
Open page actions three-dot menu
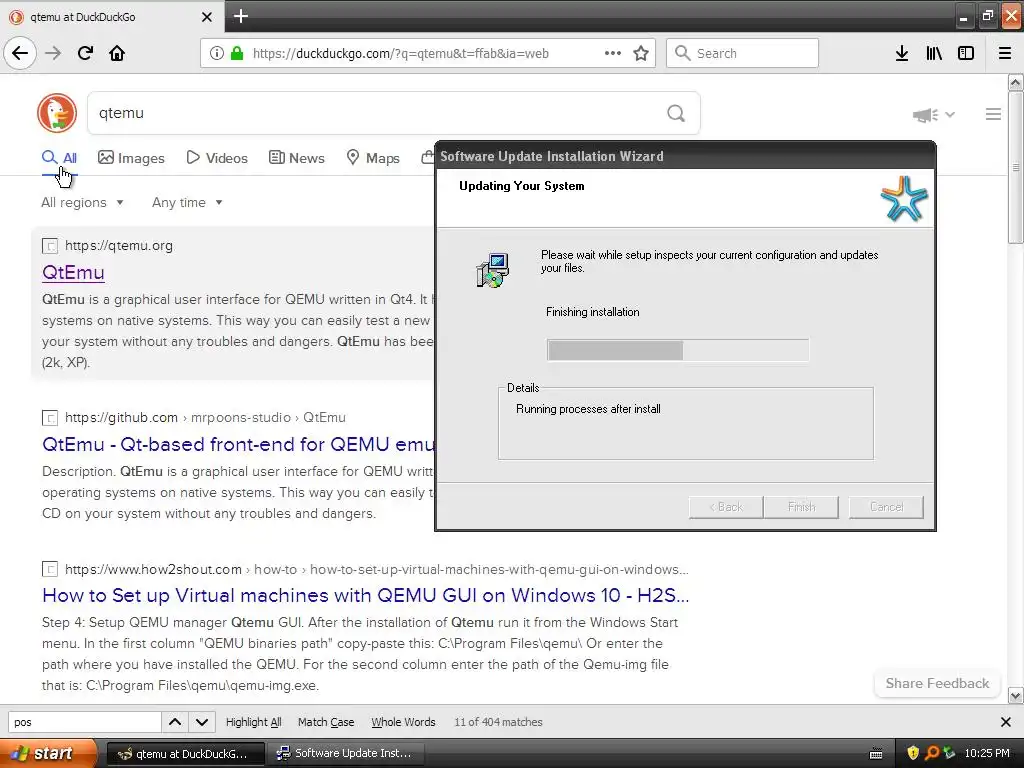point(613,54)
